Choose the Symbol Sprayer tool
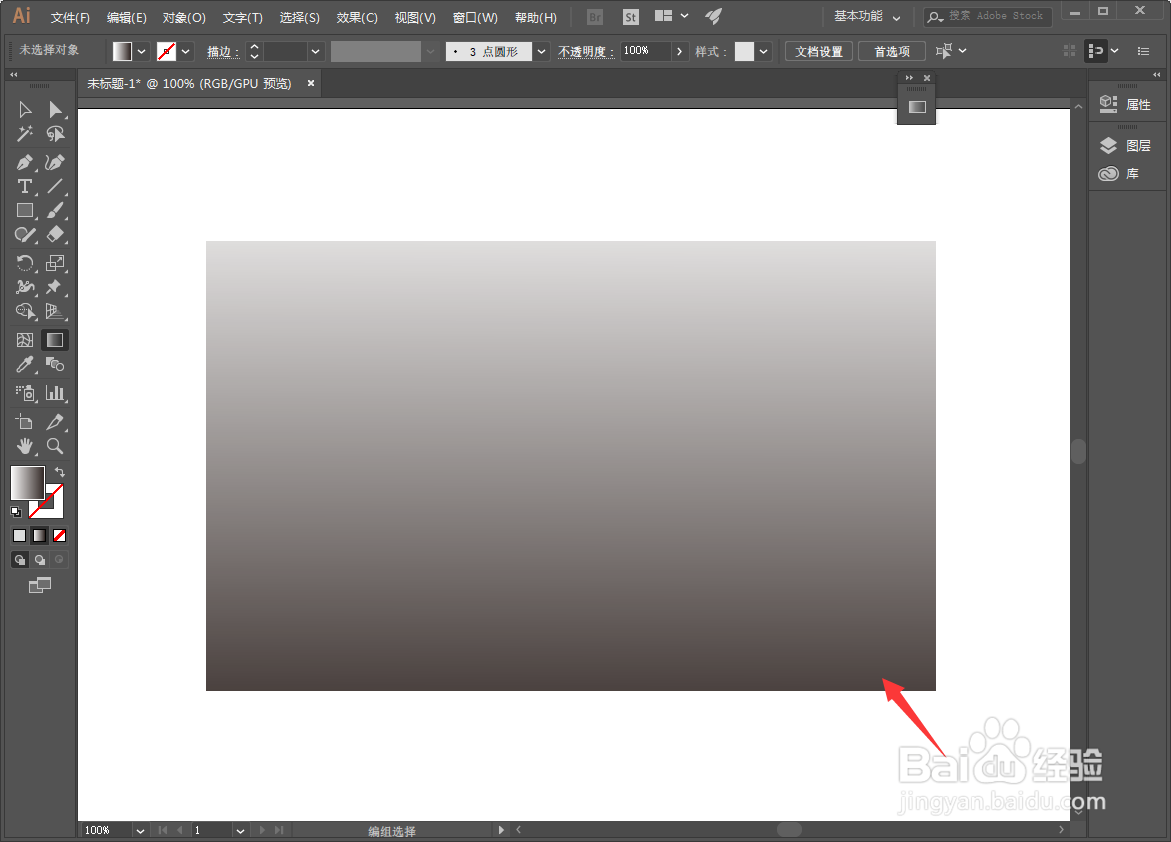Image resolution: width=1171 pixels, height=842 pixels. click(25, 393)
